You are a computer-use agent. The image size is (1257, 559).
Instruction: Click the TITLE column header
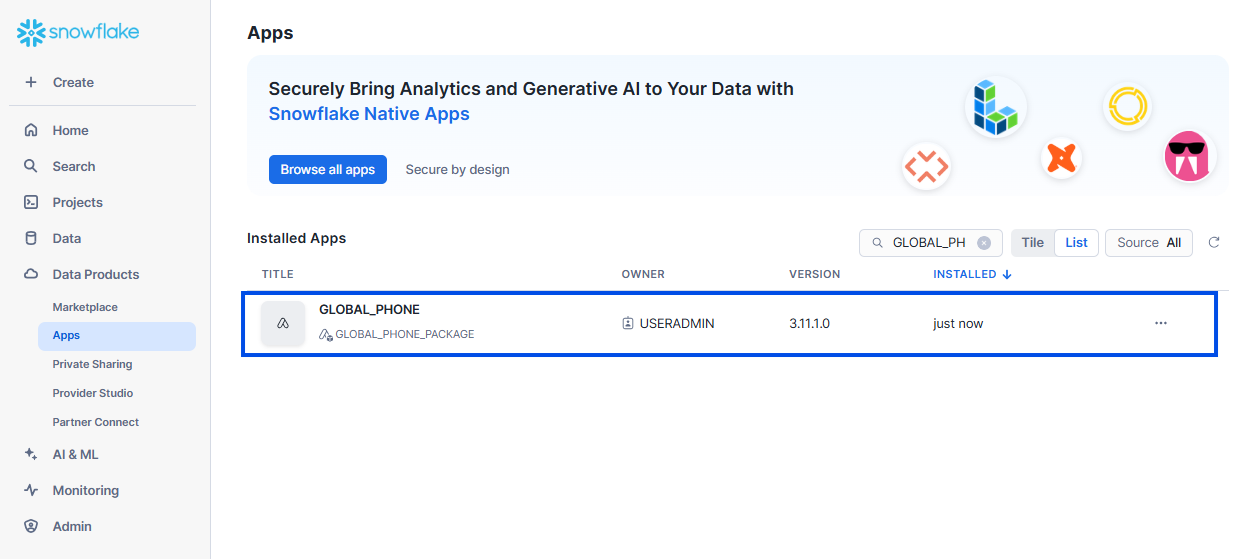(278, 274)
